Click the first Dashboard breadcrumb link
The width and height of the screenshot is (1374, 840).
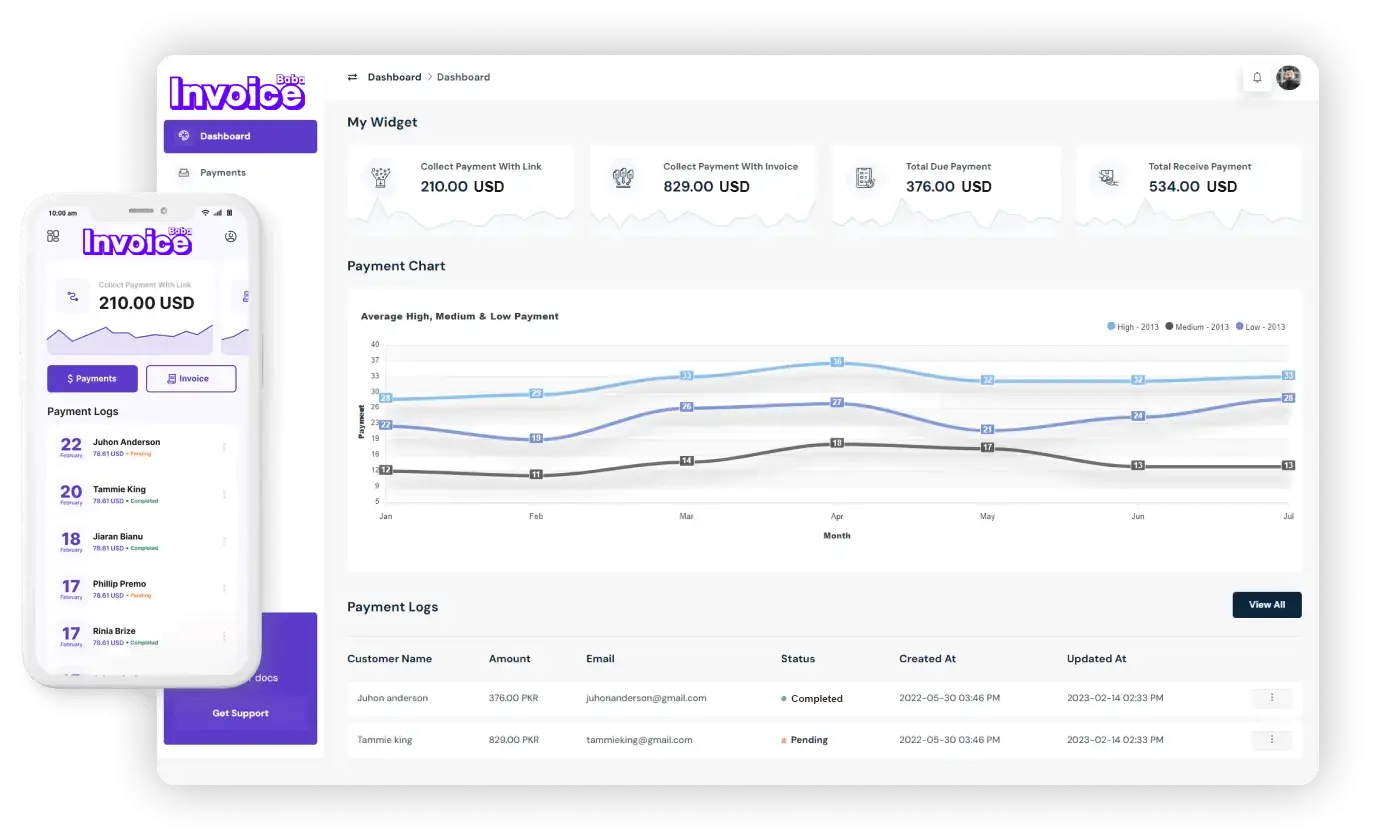click(x=394, y=77)
